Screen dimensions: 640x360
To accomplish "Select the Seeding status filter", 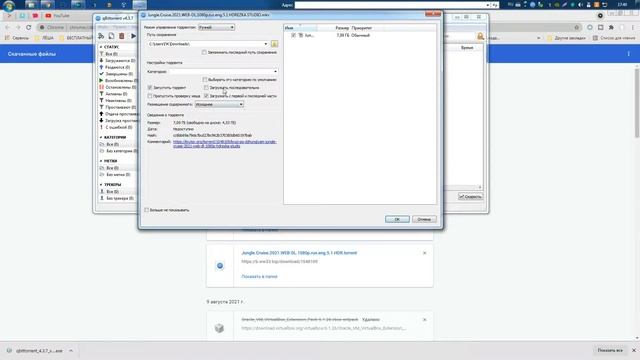I will [115, 67].
